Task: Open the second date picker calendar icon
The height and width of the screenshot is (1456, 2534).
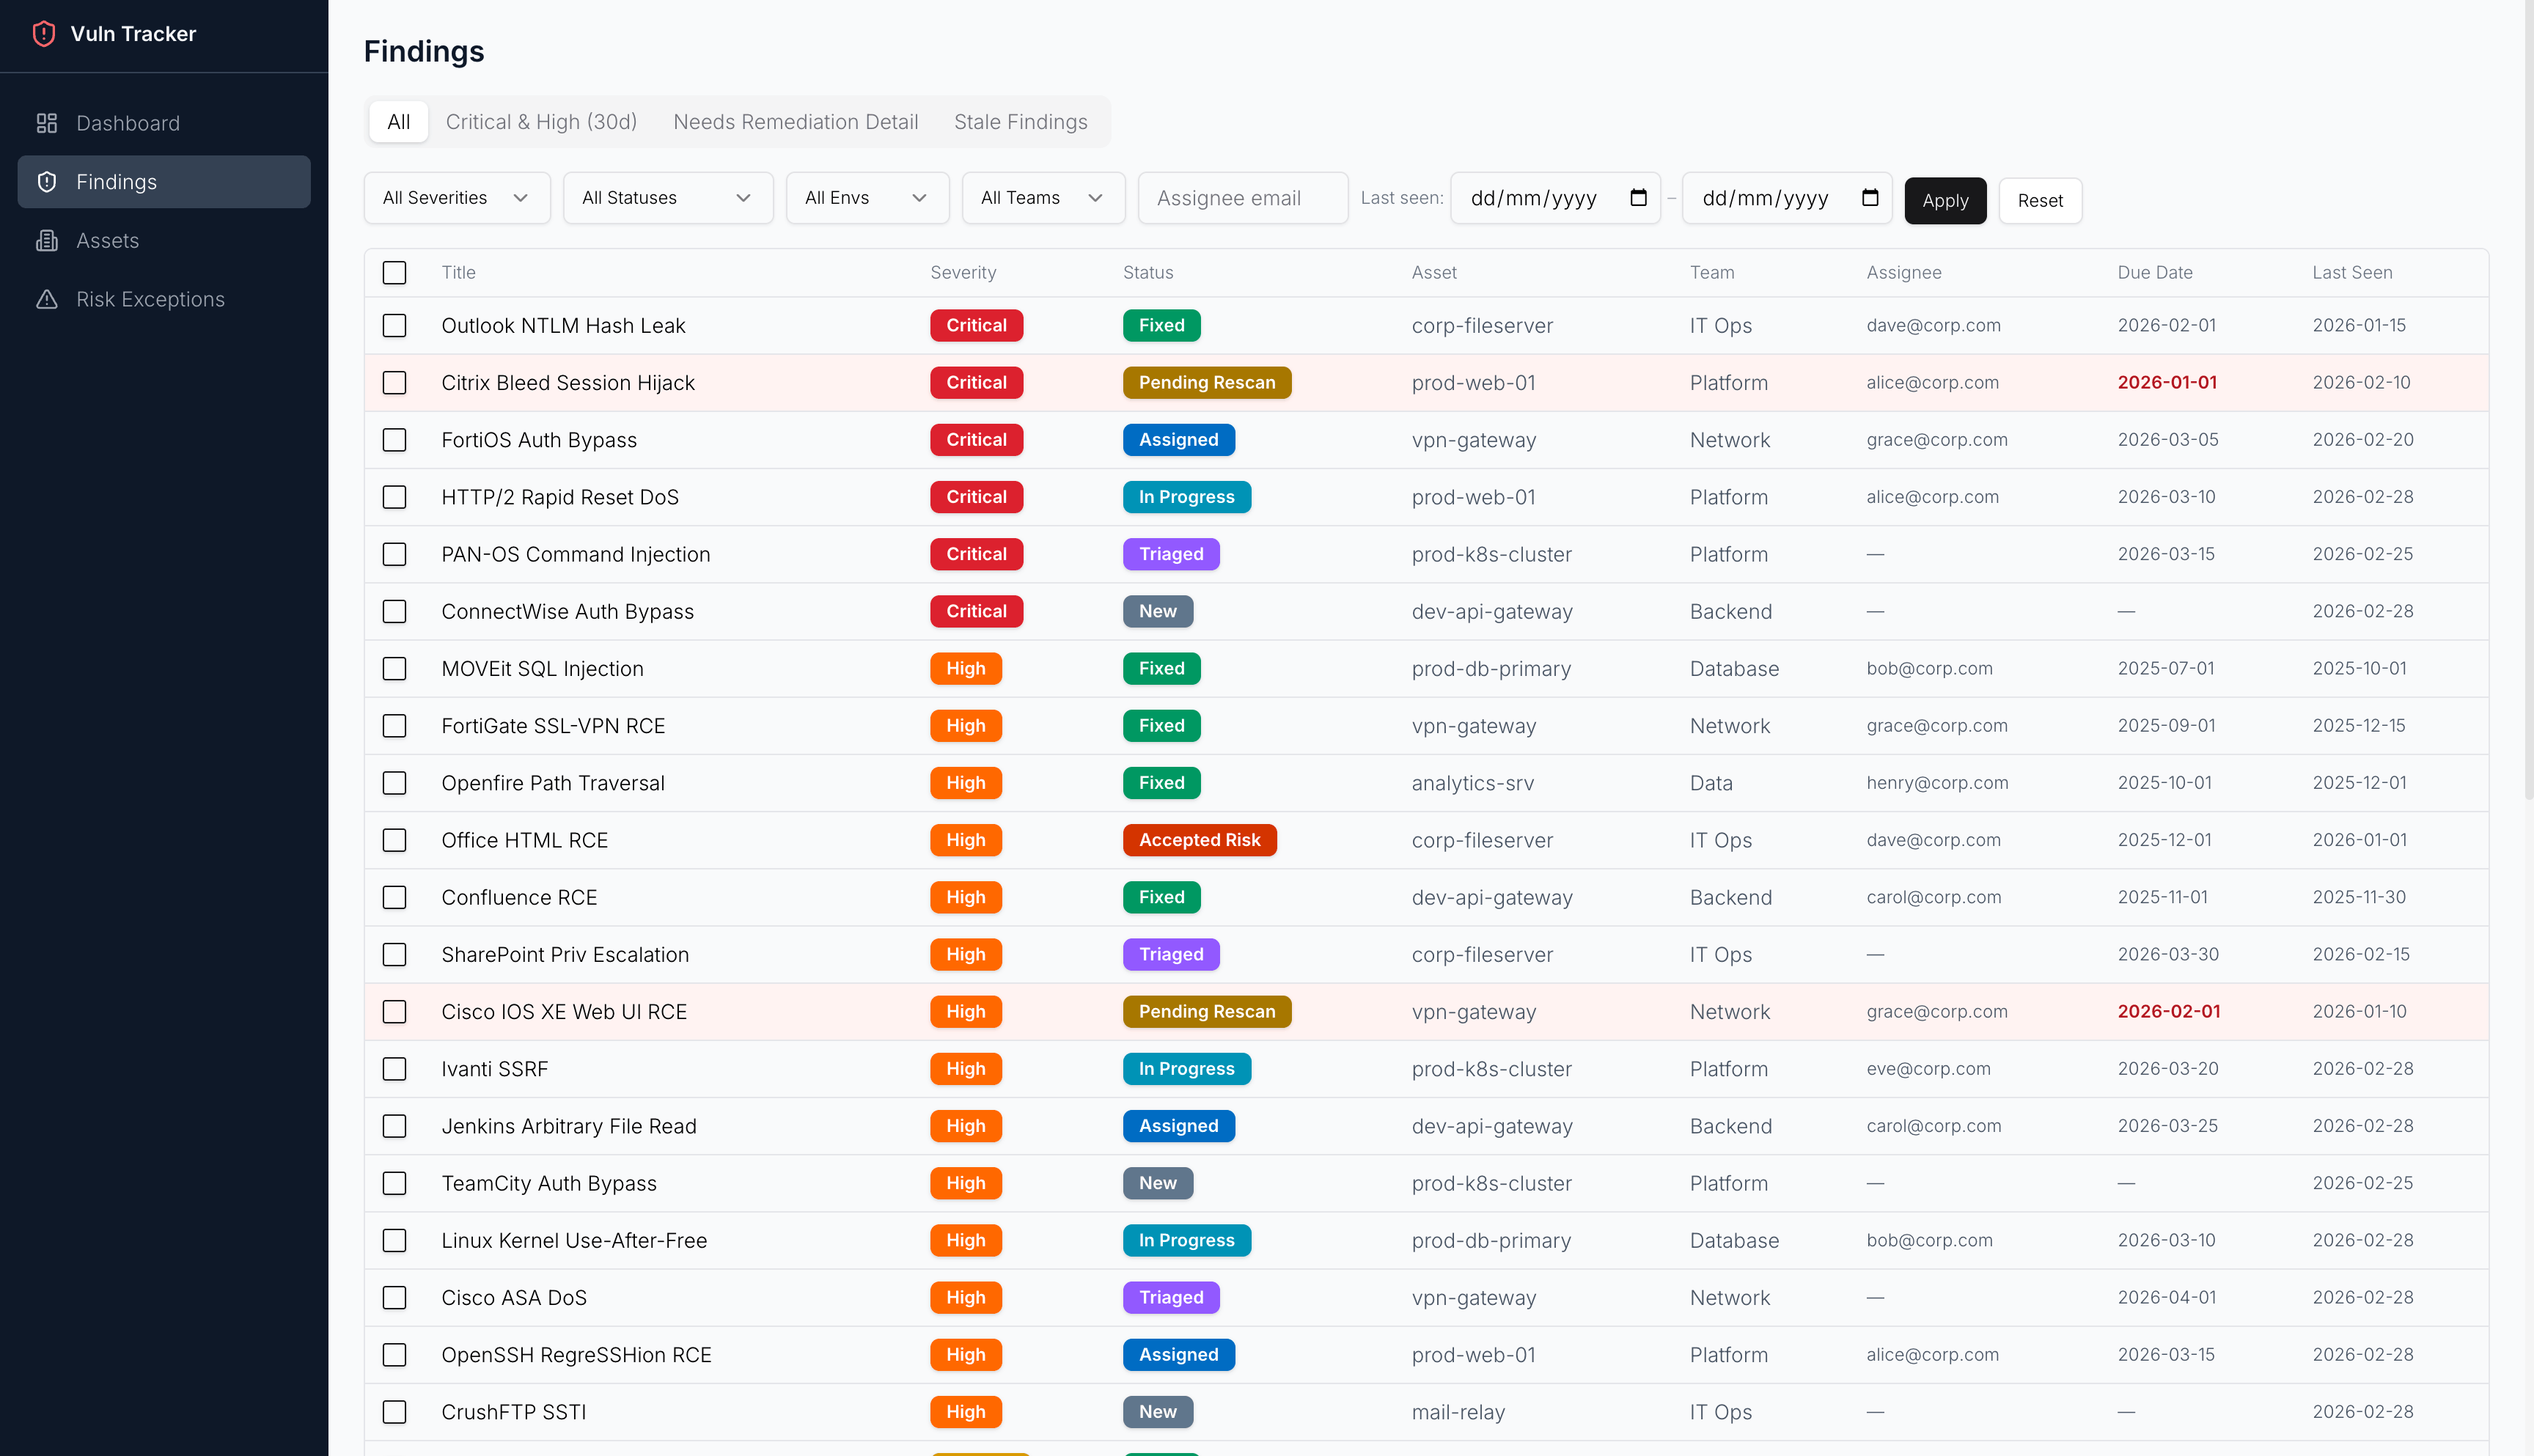Action: 1871,198
